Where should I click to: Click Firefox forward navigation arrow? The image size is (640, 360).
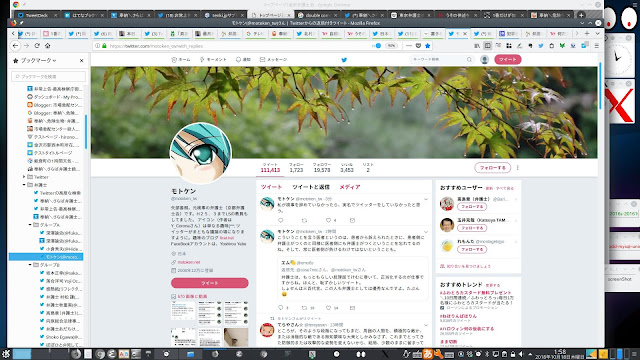pyautogui.click(x=27, y=46)
